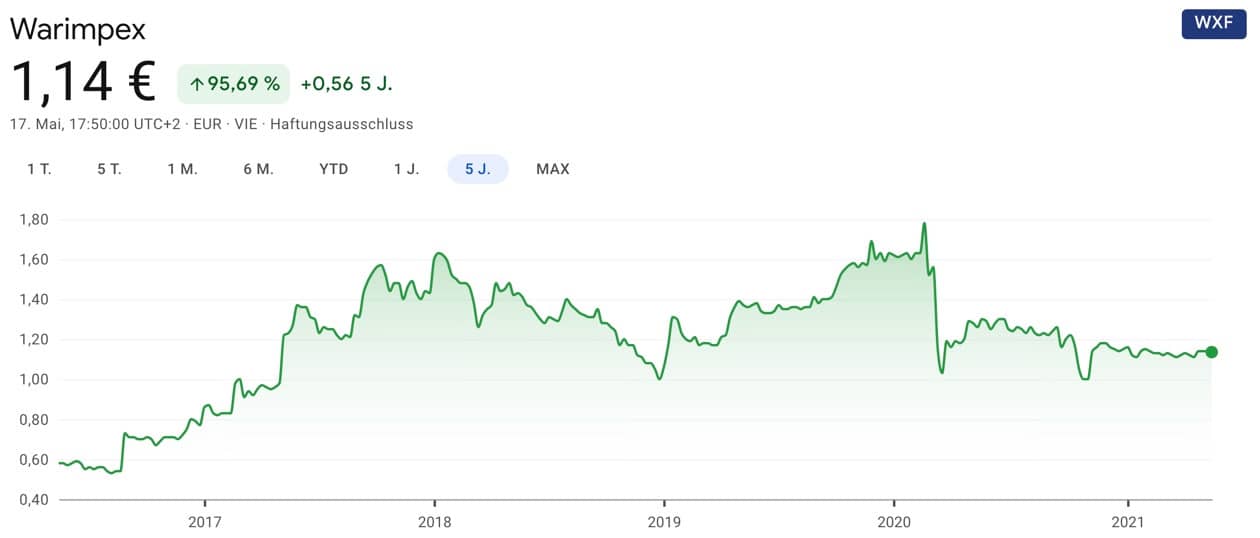
Task: Click the 0,80 y-axis label
Action: coord(34,420)
